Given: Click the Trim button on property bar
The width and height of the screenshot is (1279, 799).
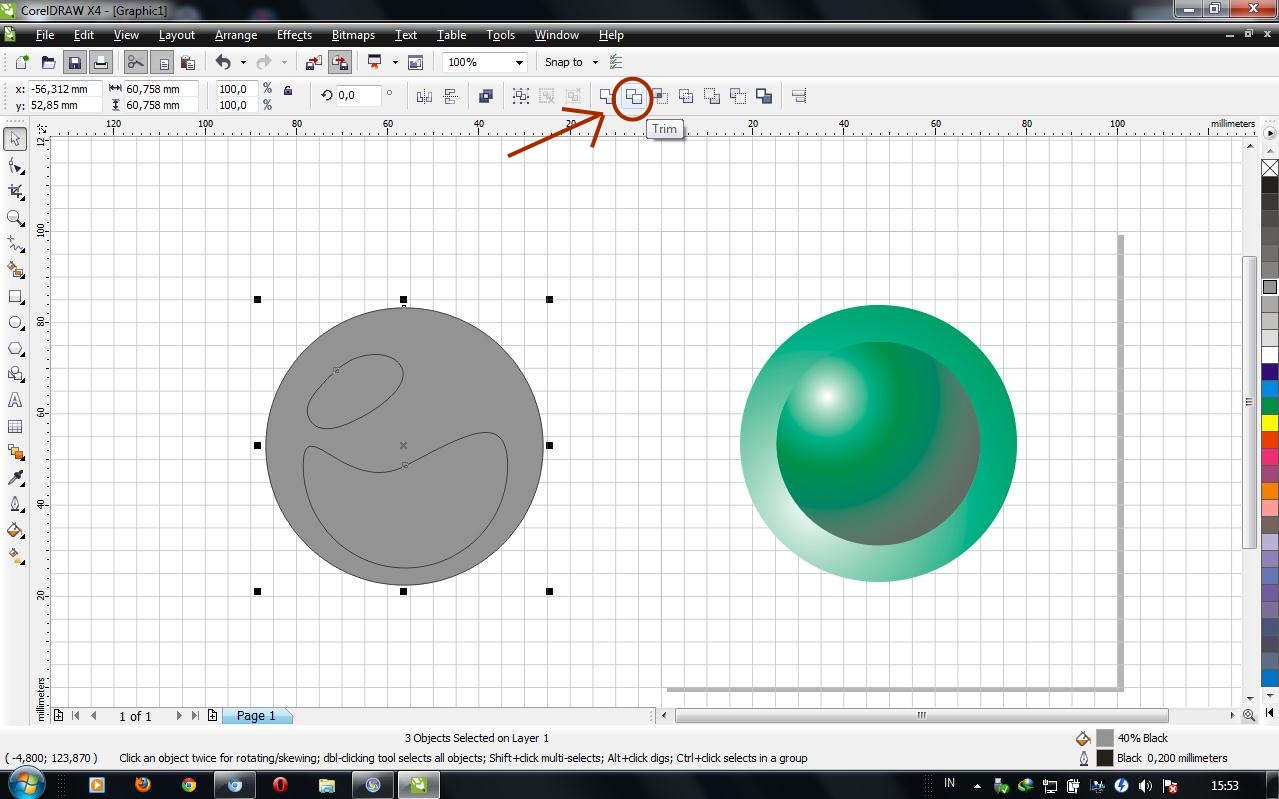Looking at the screenshot, I should [633, 96].
